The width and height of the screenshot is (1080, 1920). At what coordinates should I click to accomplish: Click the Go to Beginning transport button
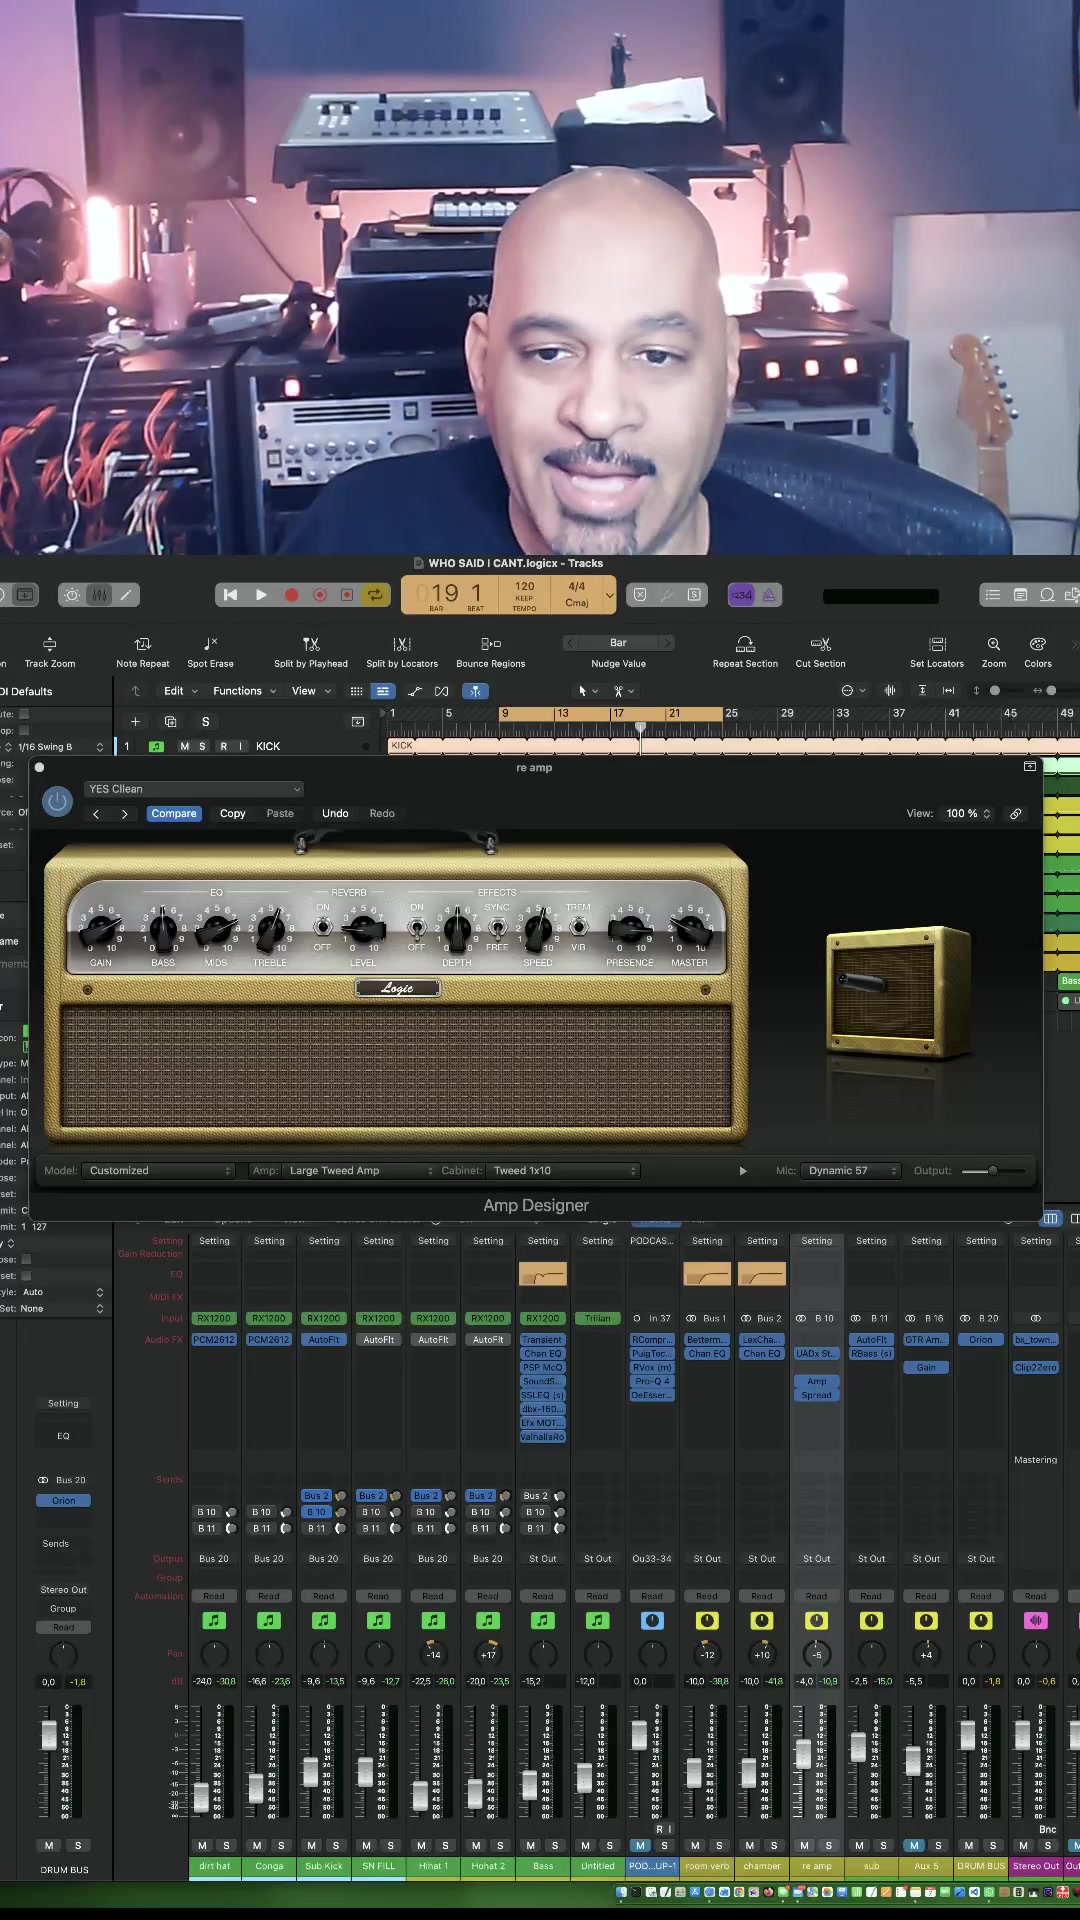pos(230,595)
